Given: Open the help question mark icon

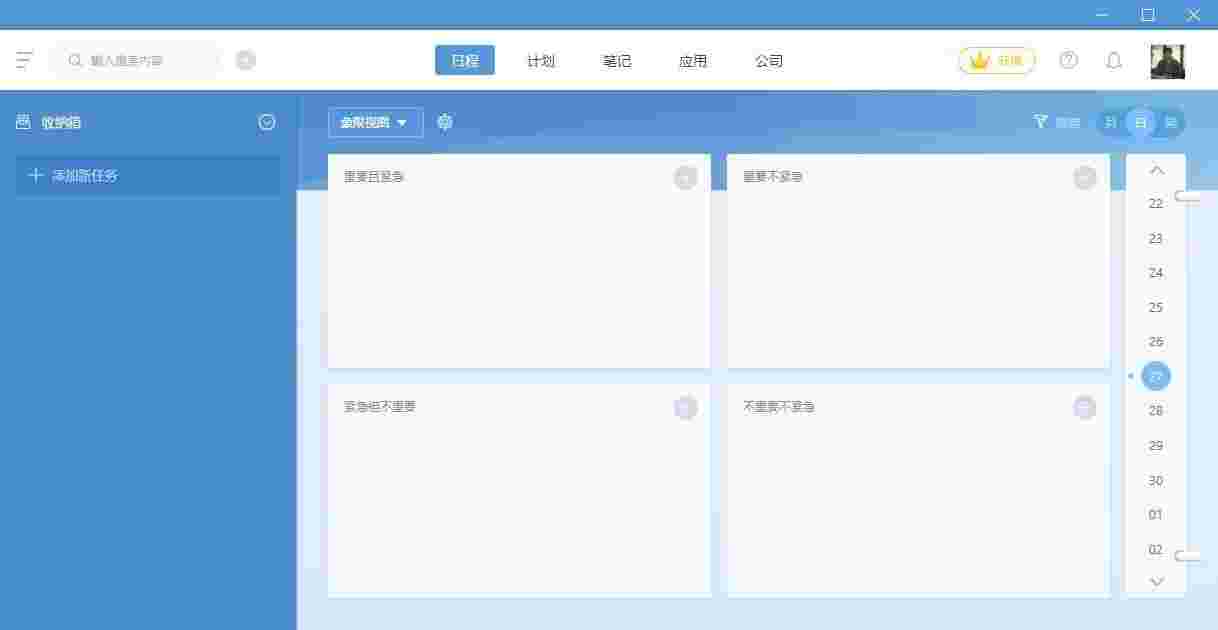Looking at the screenshot, I should pos(1068,60).
